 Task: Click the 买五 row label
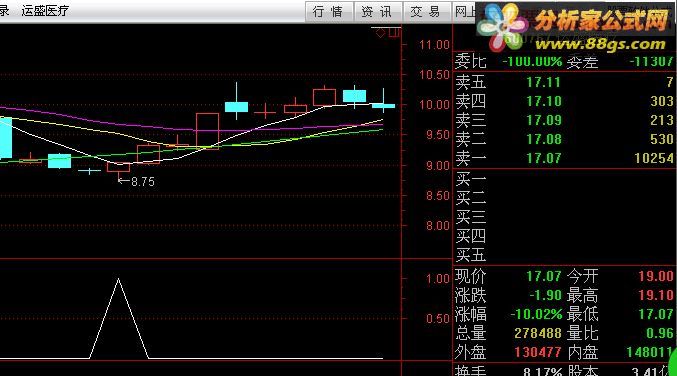471,255
